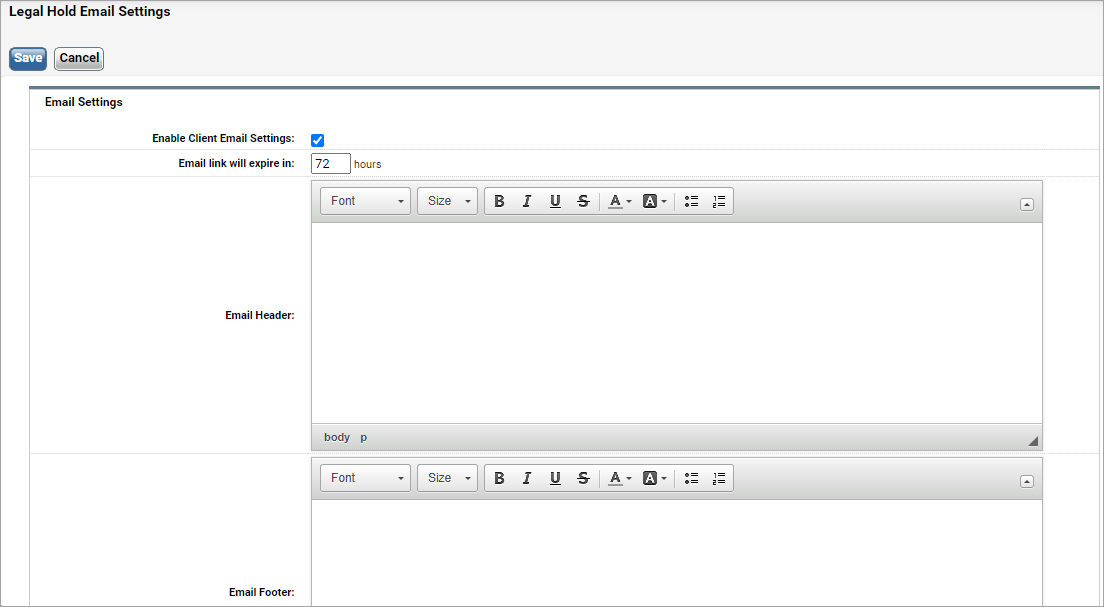Apply underline in Email Footer editor
Viewport: 1104px width, 607px height.
(555, 478)
